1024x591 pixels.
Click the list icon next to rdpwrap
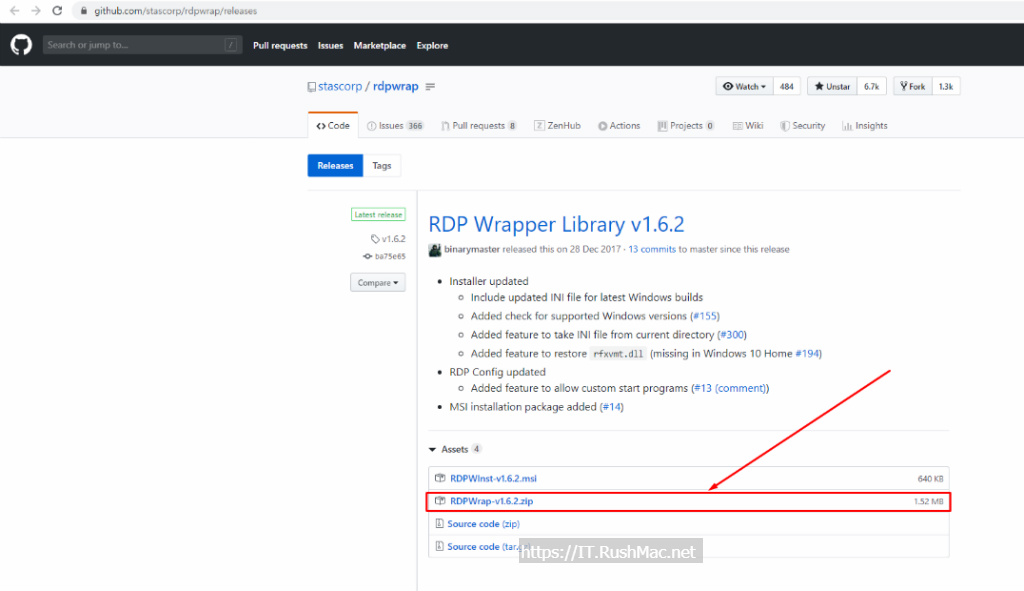[430, 86]
